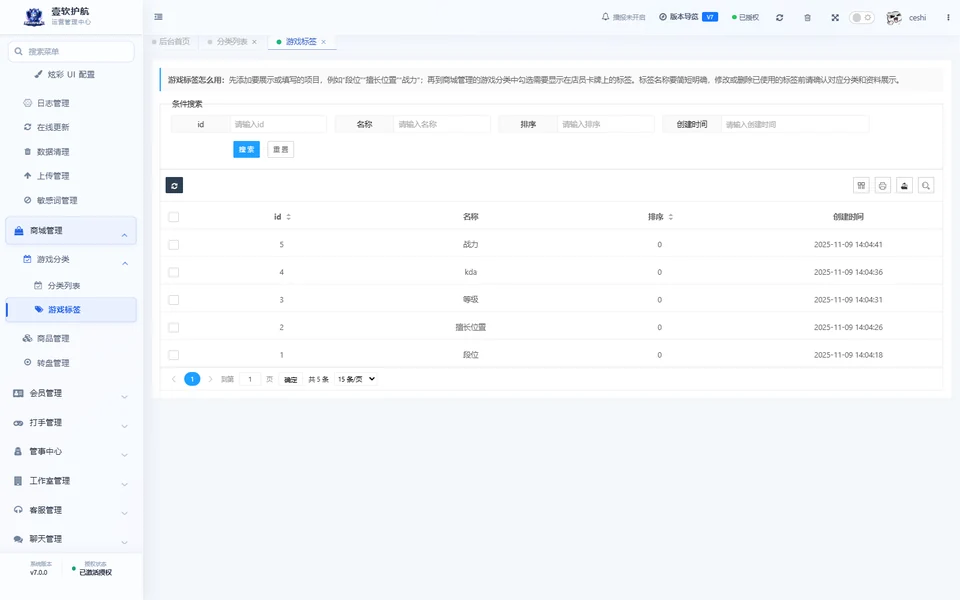Check the row with 擅长位置
The height and width of the screenshot is (600, 960).
[174, 328]
